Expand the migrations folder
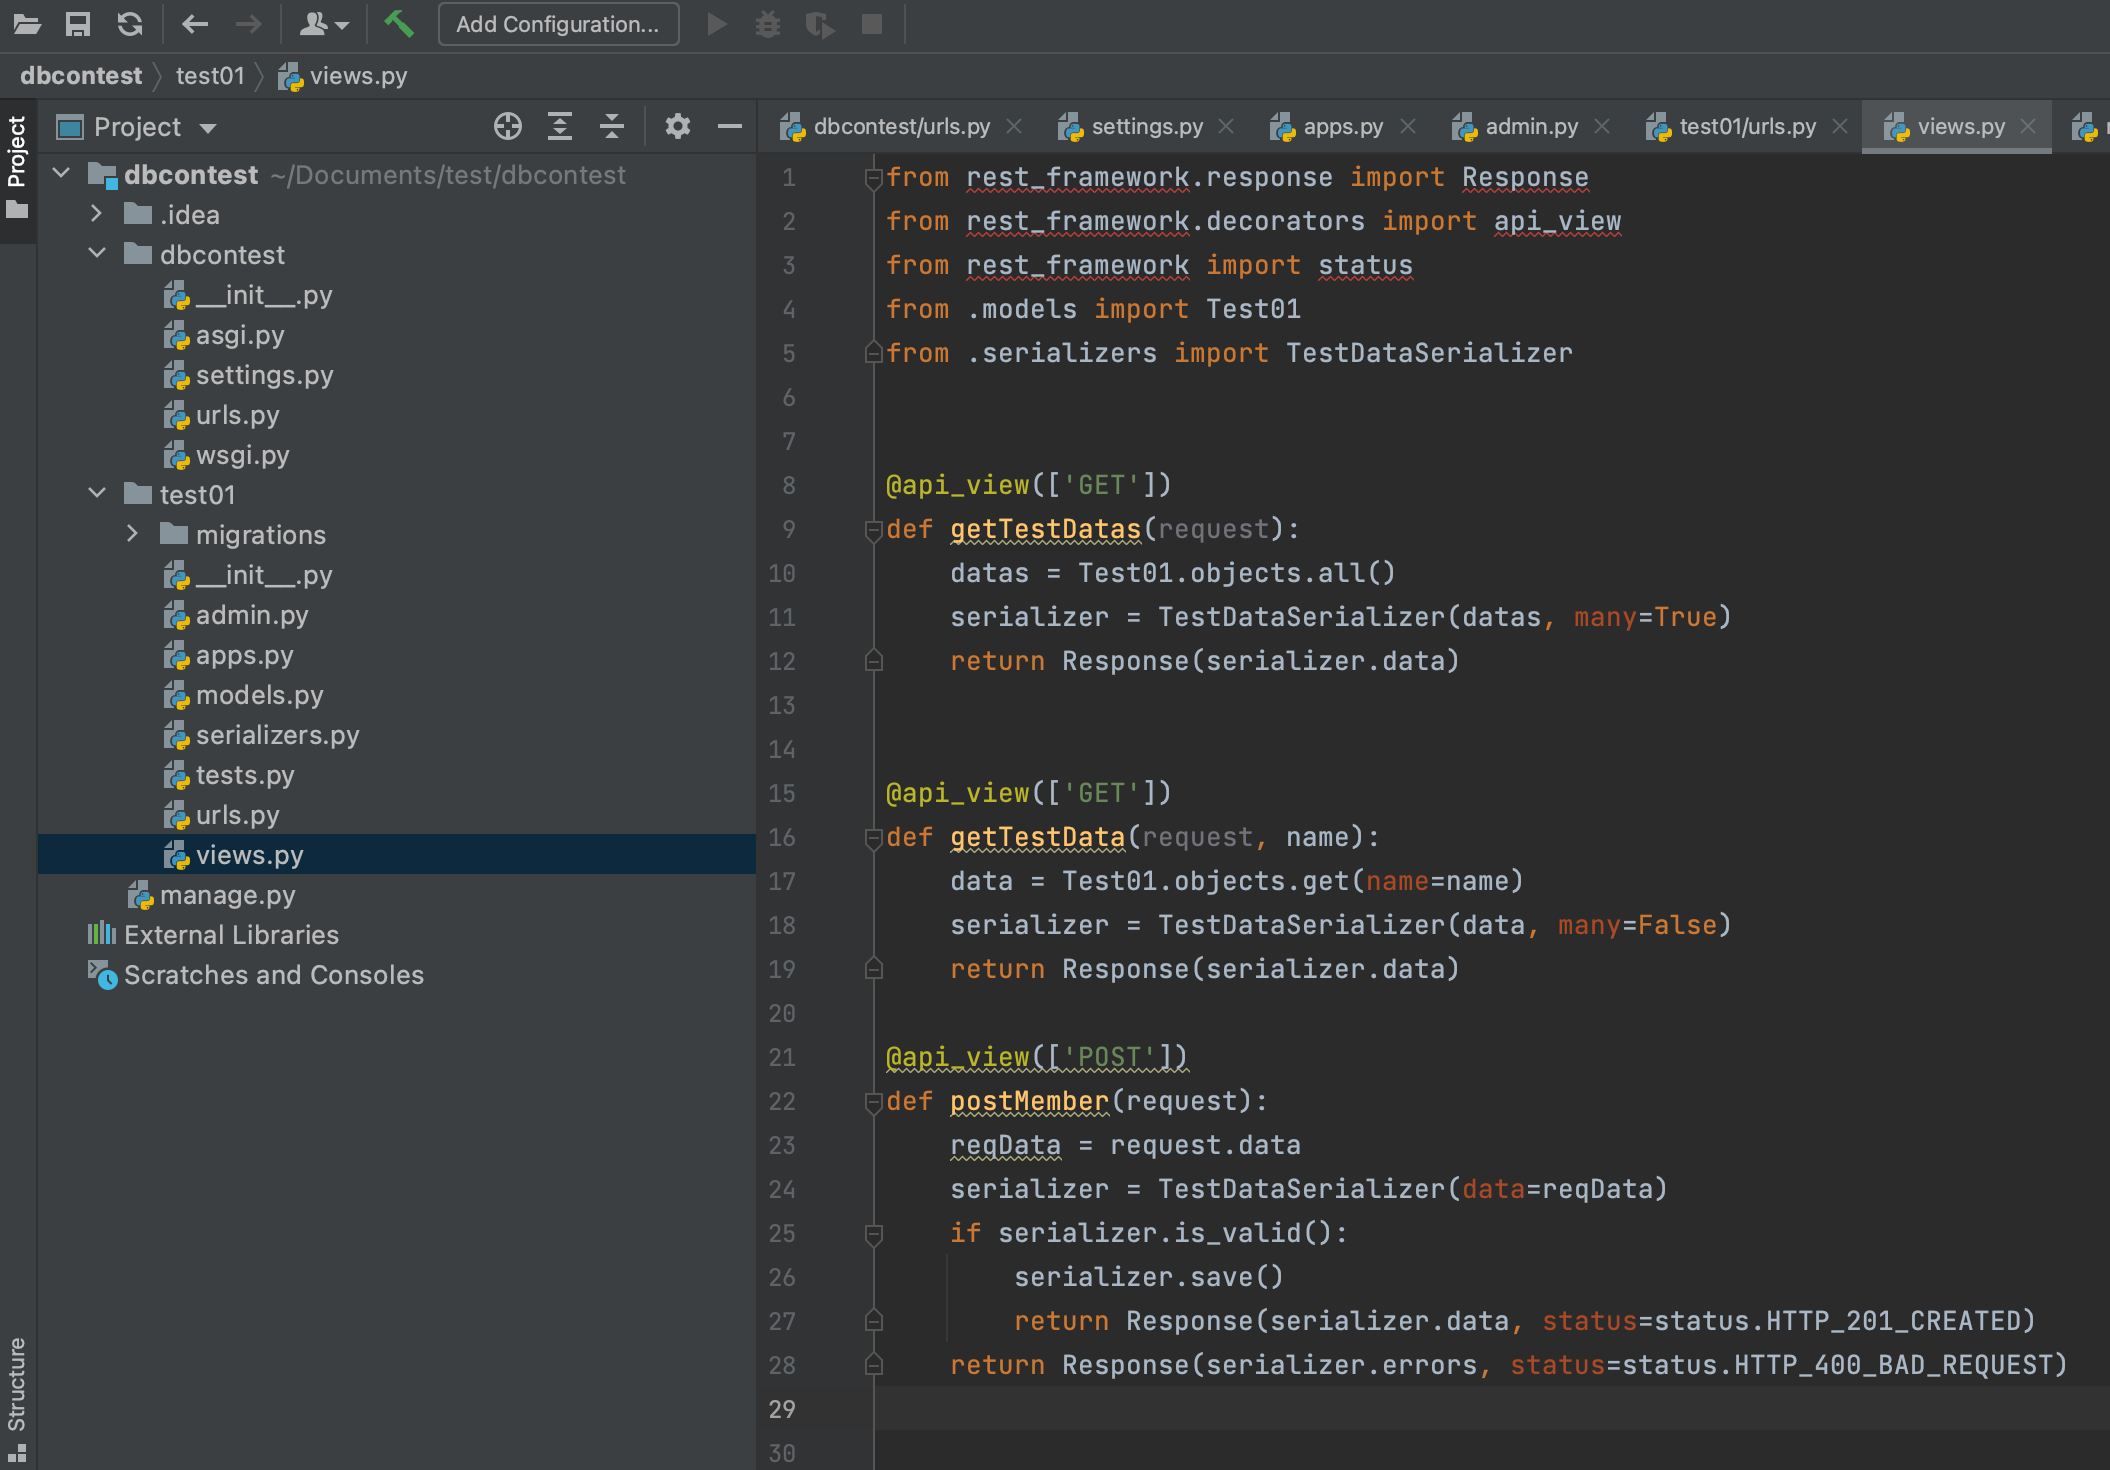 click(133, 534)
